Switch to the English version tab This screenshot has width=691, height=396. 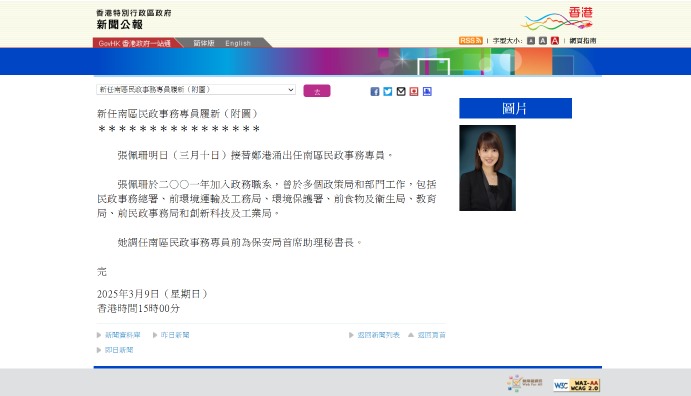click(x=238, y=43)
